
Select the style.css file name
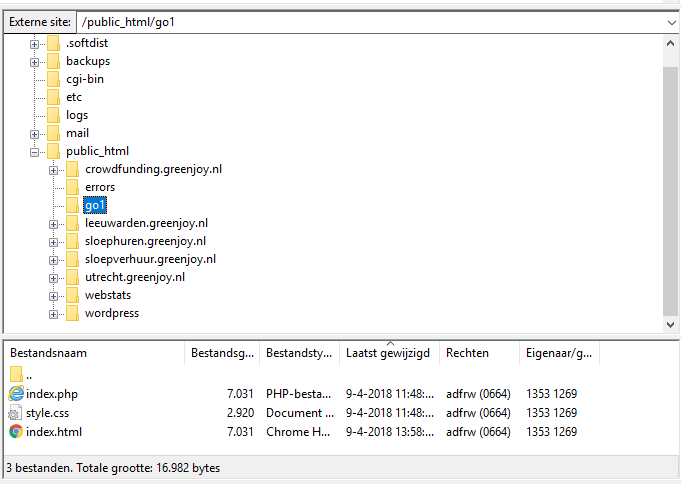(x=47, y=413)
